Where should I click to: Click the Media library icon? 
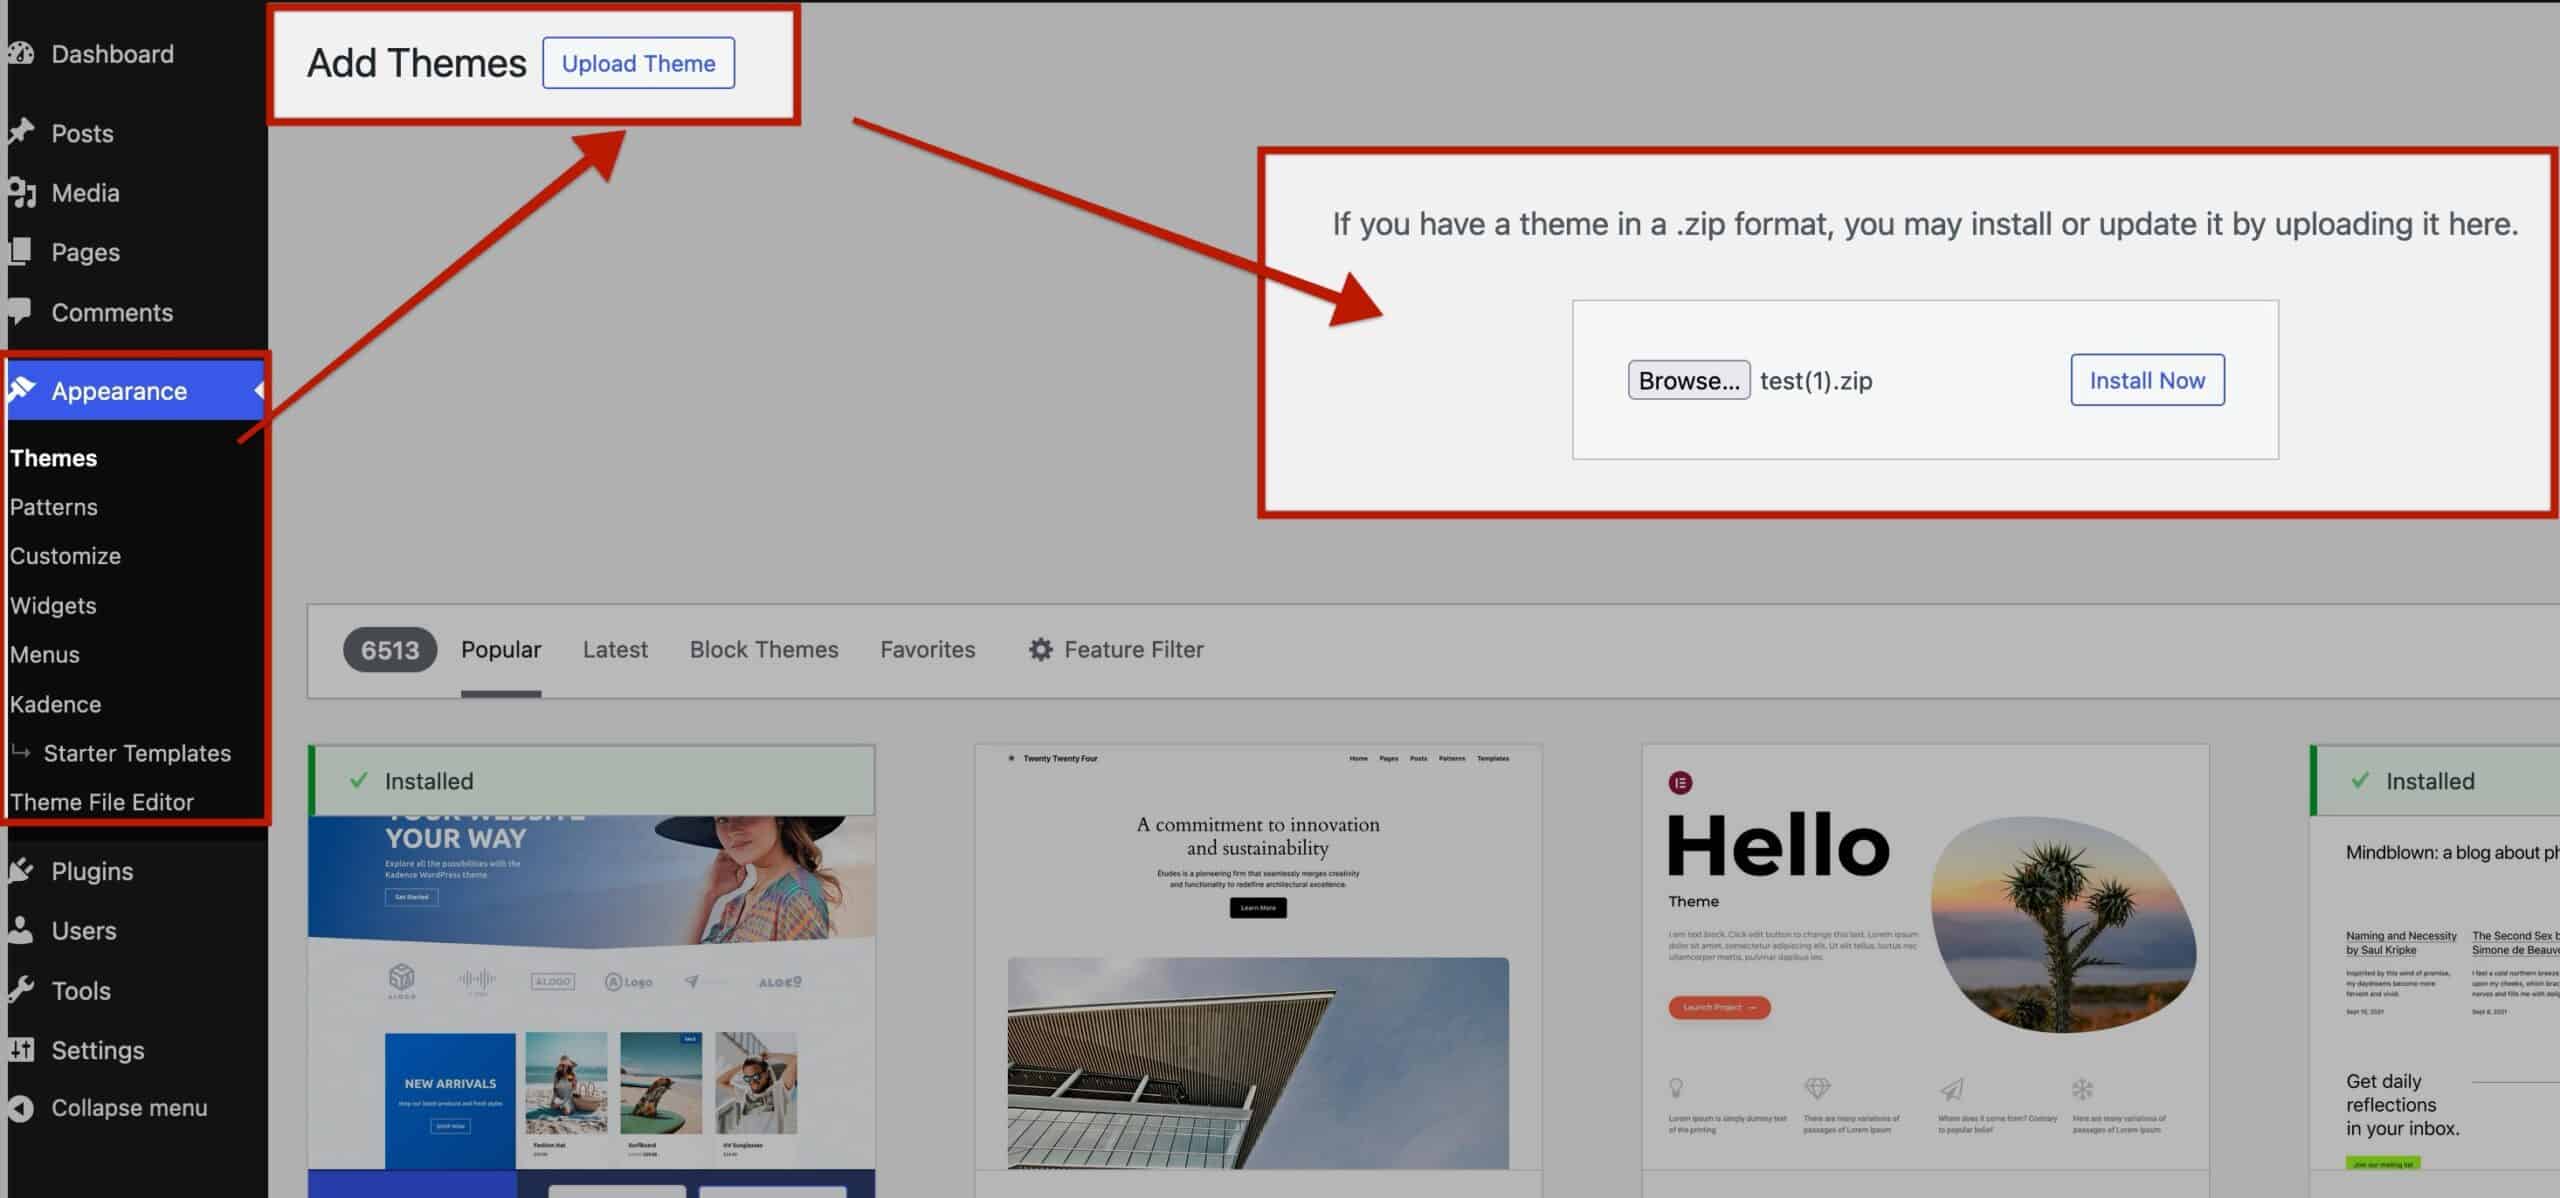(21, 192)
